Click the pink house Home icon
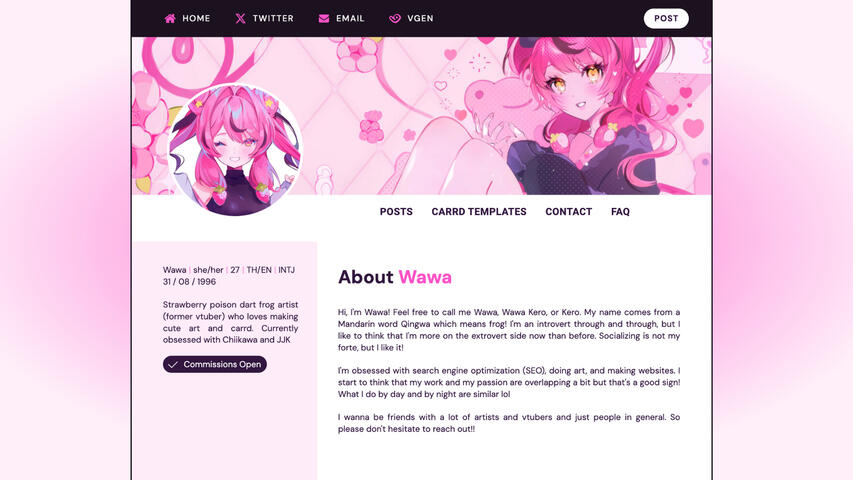Viewport: 853px width, 480px height. click(x=170, y=19)
